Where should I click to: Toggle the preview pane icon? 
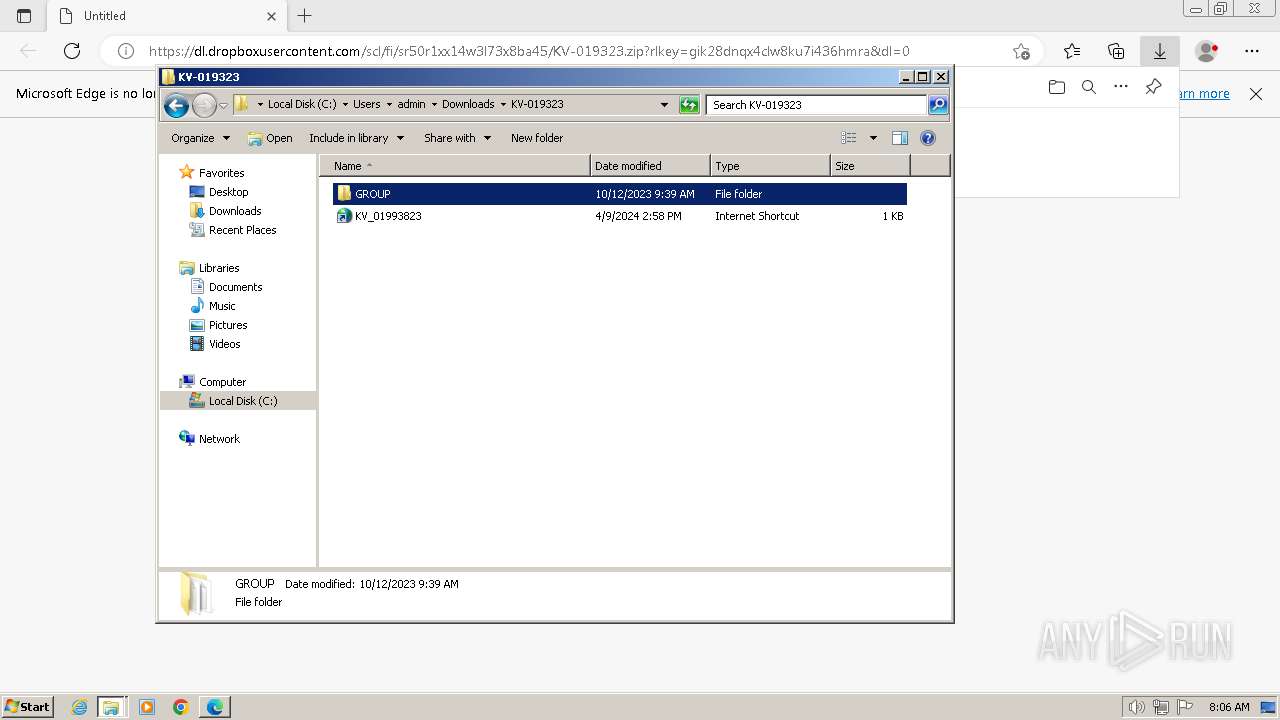(x=900, y=138)
